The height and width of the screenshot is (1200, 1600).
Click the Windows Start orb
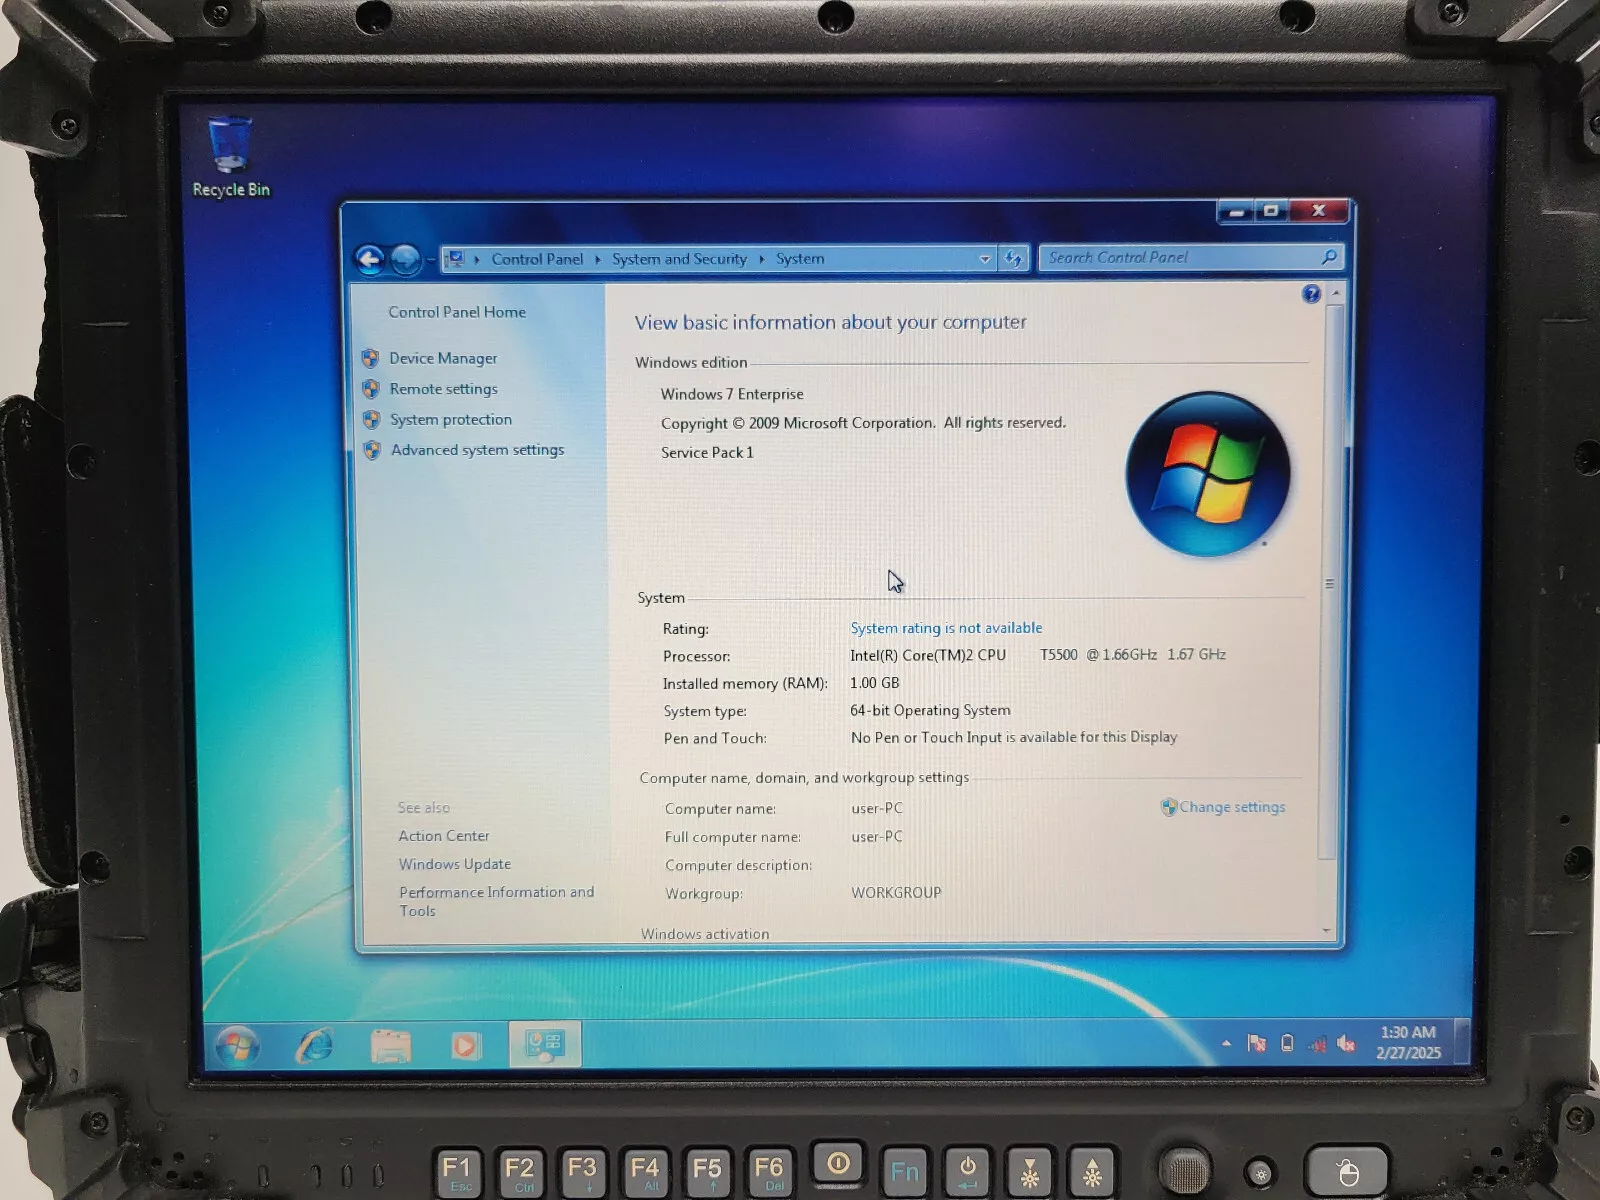coord(237,1046)
